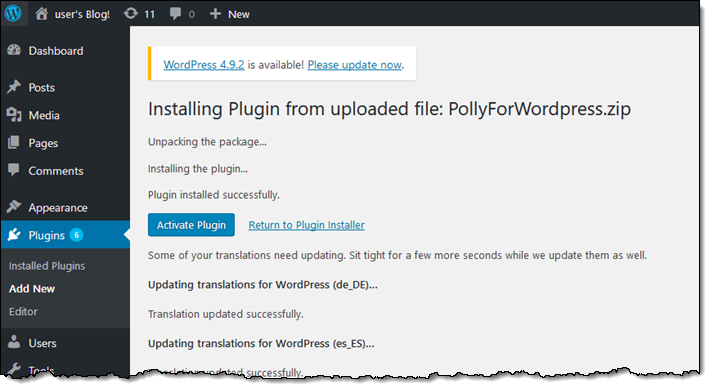This screenshot has height=389, width=710.
Task: Click the Media icon in sidebar
Action: (14, 115)
